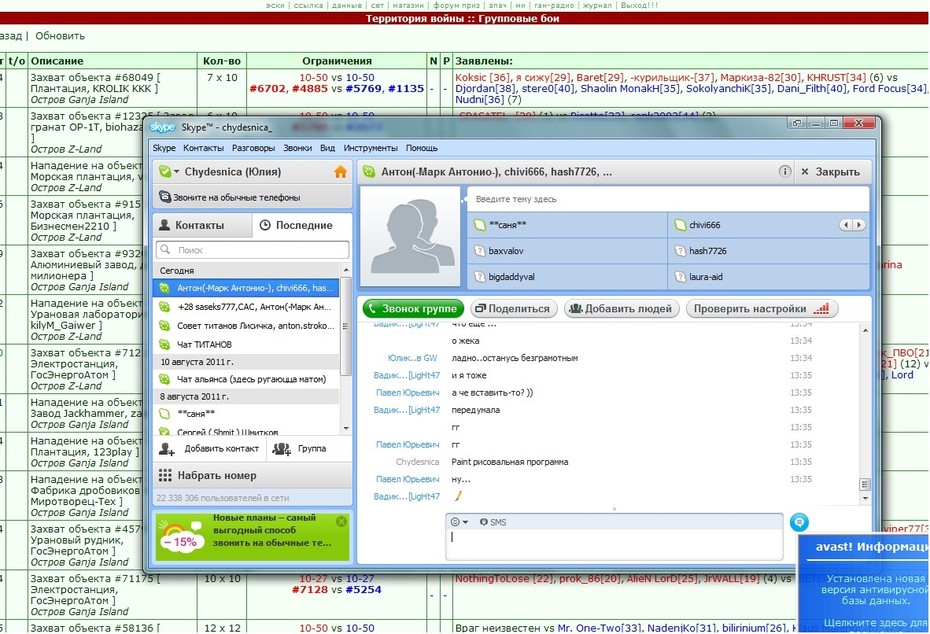Click the recent list scrollbar down arrow
Viewport: 930px width, 634px height.
click(346, 428)
